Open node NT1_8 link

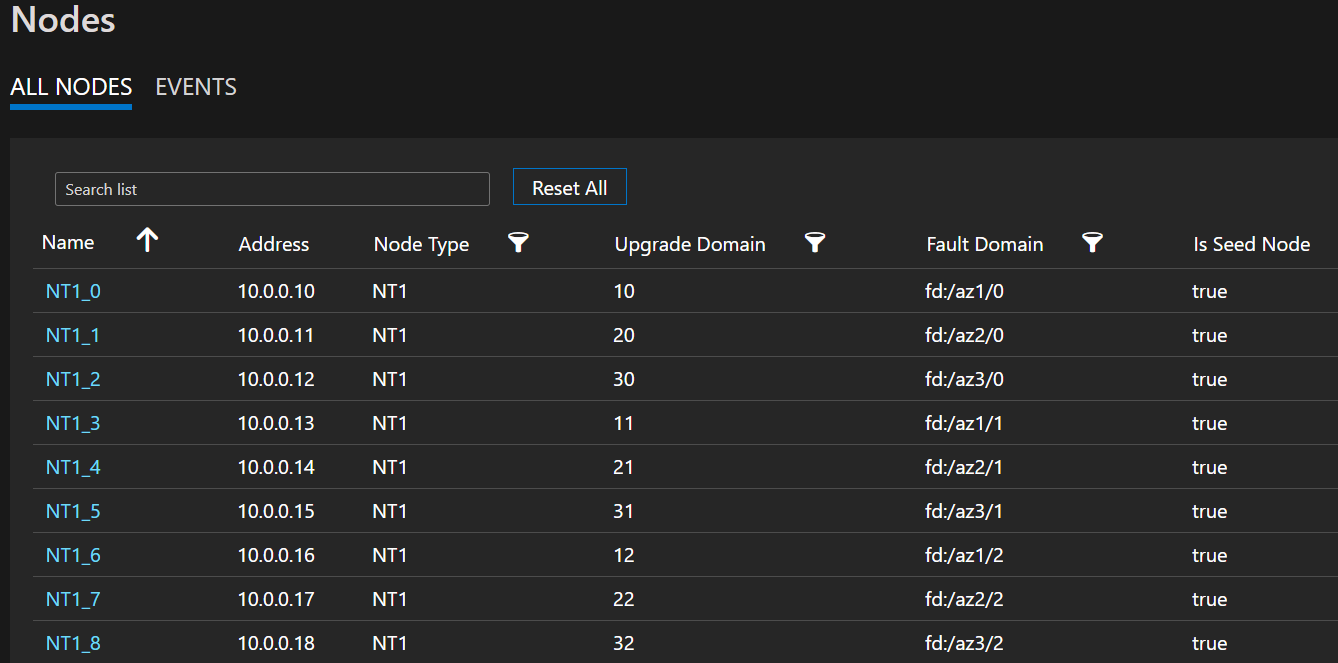point(73,644)
